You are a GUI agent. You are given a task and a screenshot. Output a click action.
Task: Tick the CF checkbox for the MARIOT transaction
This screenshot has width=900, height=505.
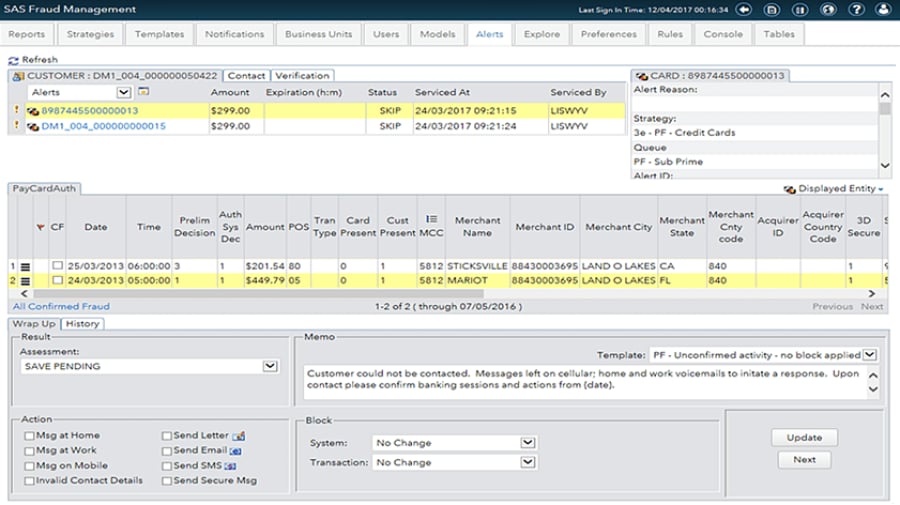click(x=57, y=280)
